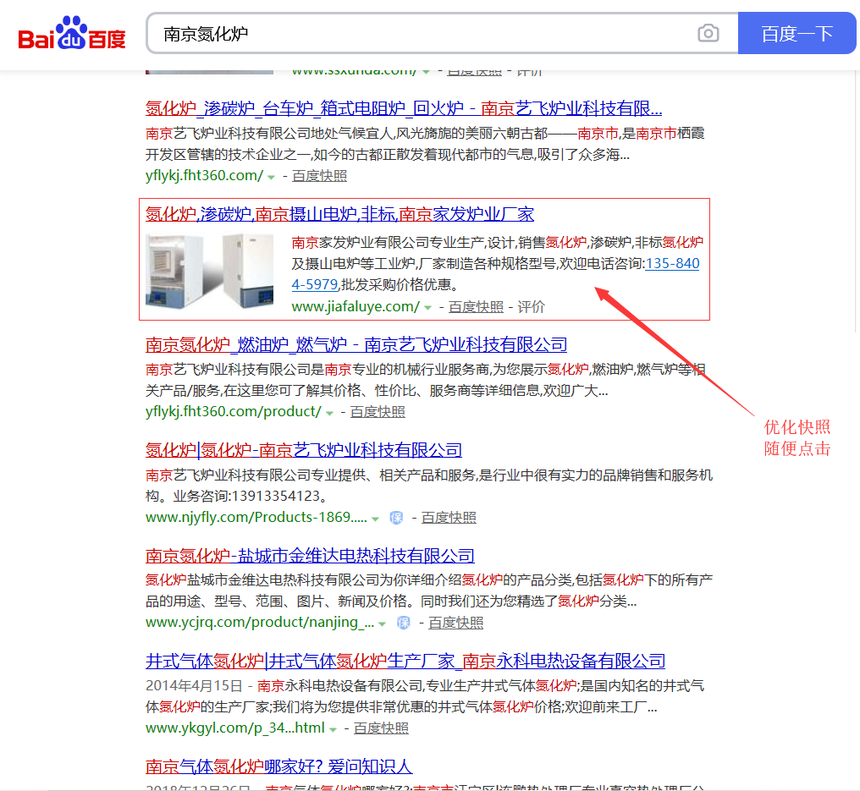Click the green URL yflykj.fht360.com/
860x791 pixels.
click(204, 176)
